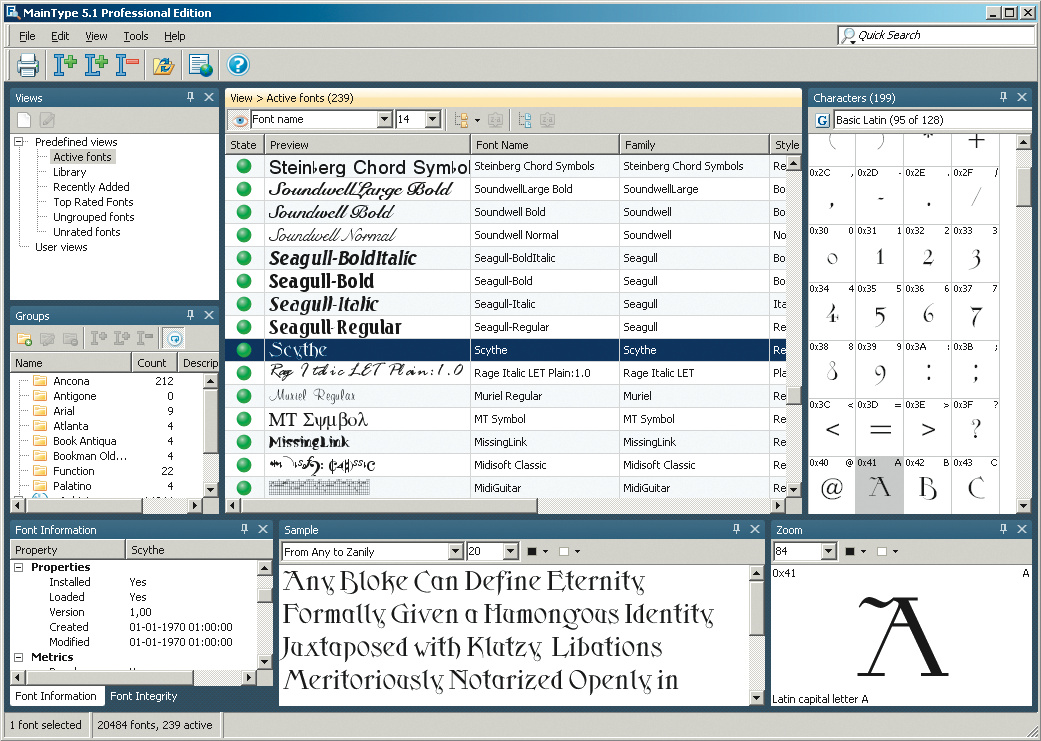This screenshot has width=1041, height=741.
Task: Open the Help menu
Action: click(x=175, y=36)
